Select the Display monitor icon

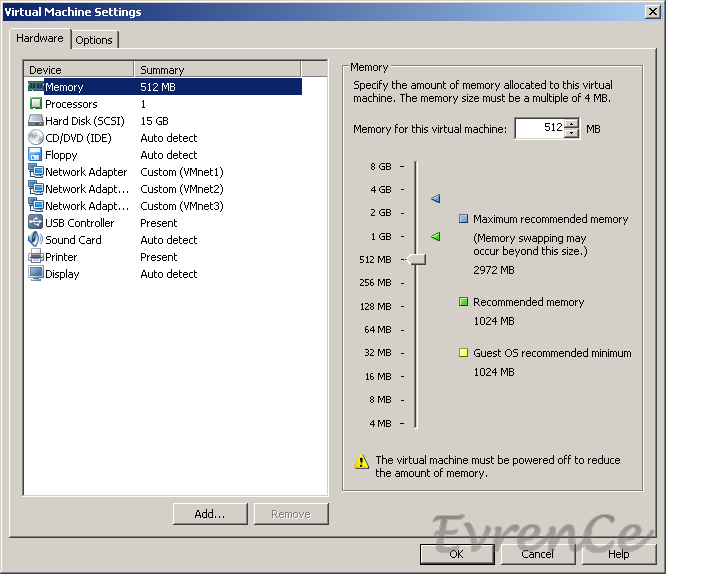[x=36, y=274]
